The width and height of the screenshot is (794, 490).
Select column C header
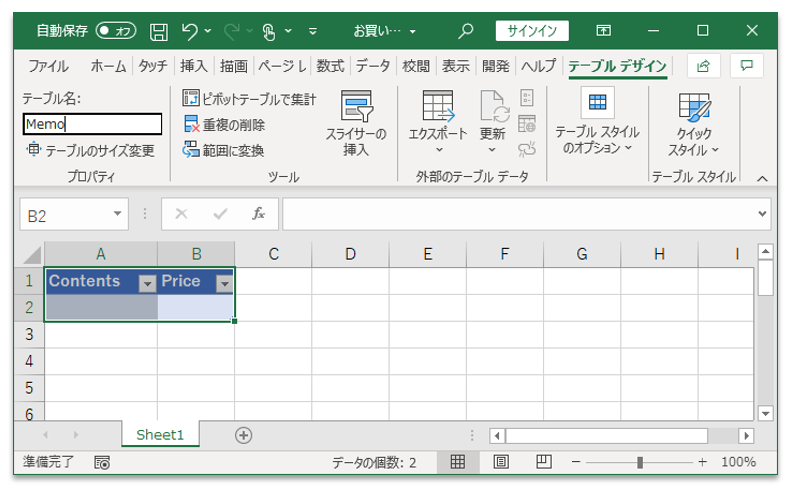click(273, 254)
